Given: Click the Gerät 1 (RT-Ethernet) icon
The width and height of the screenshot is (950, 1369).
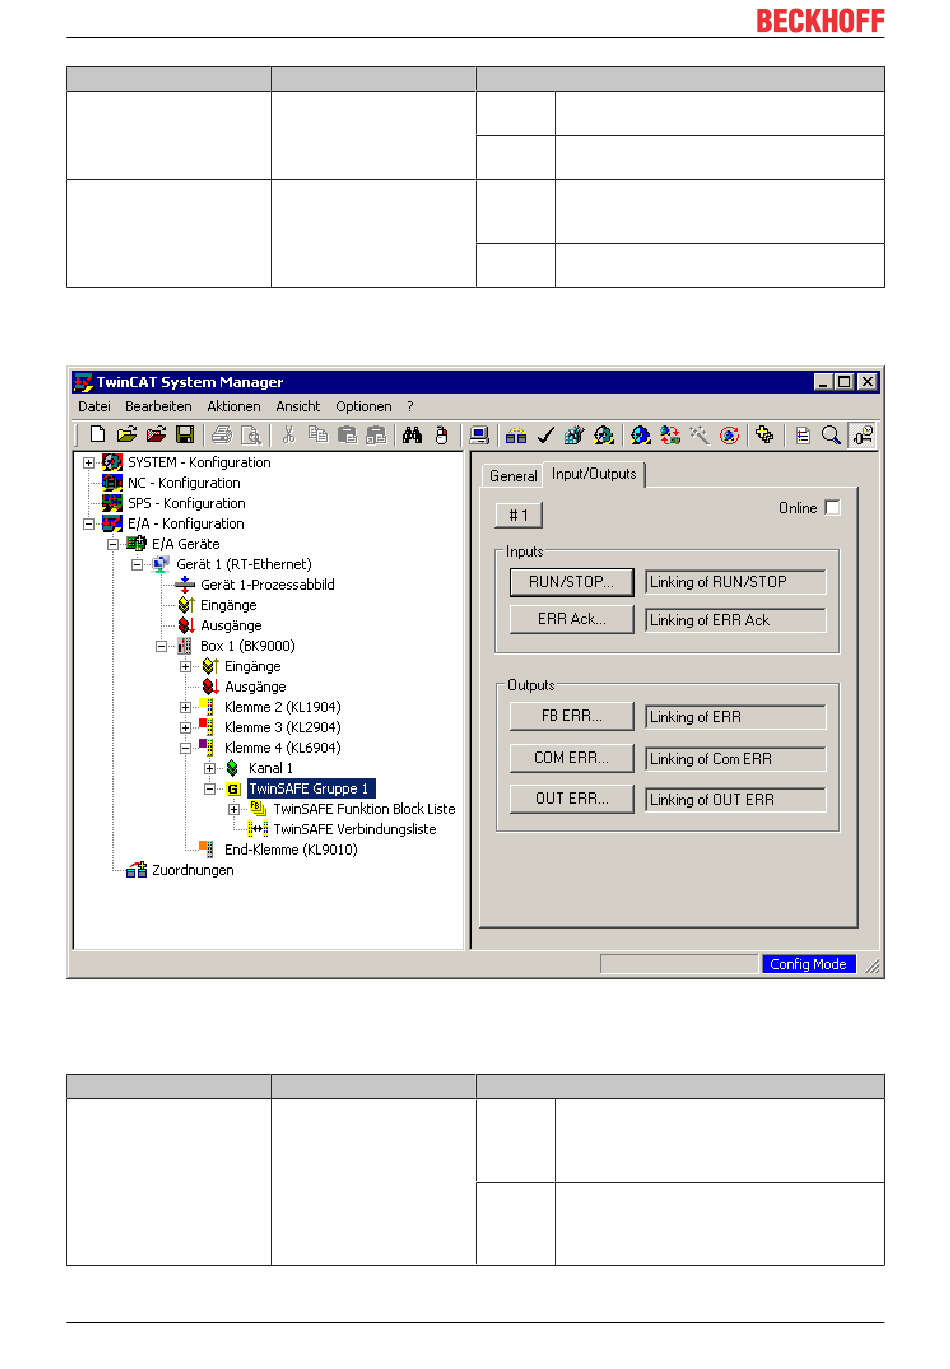Looking at the screenshot, I should coord(161,564).
